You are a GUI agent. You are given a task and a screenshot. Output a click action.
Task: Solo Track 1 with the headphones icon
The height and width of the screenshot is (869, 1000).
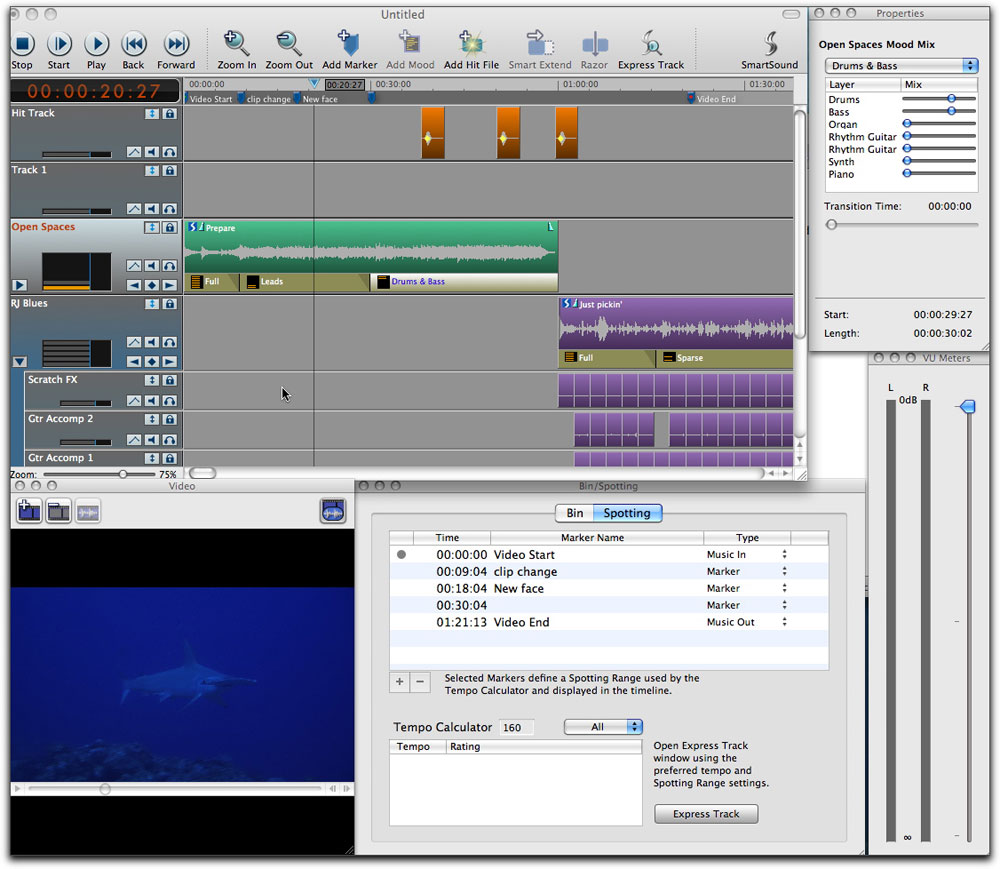[170, 209]
